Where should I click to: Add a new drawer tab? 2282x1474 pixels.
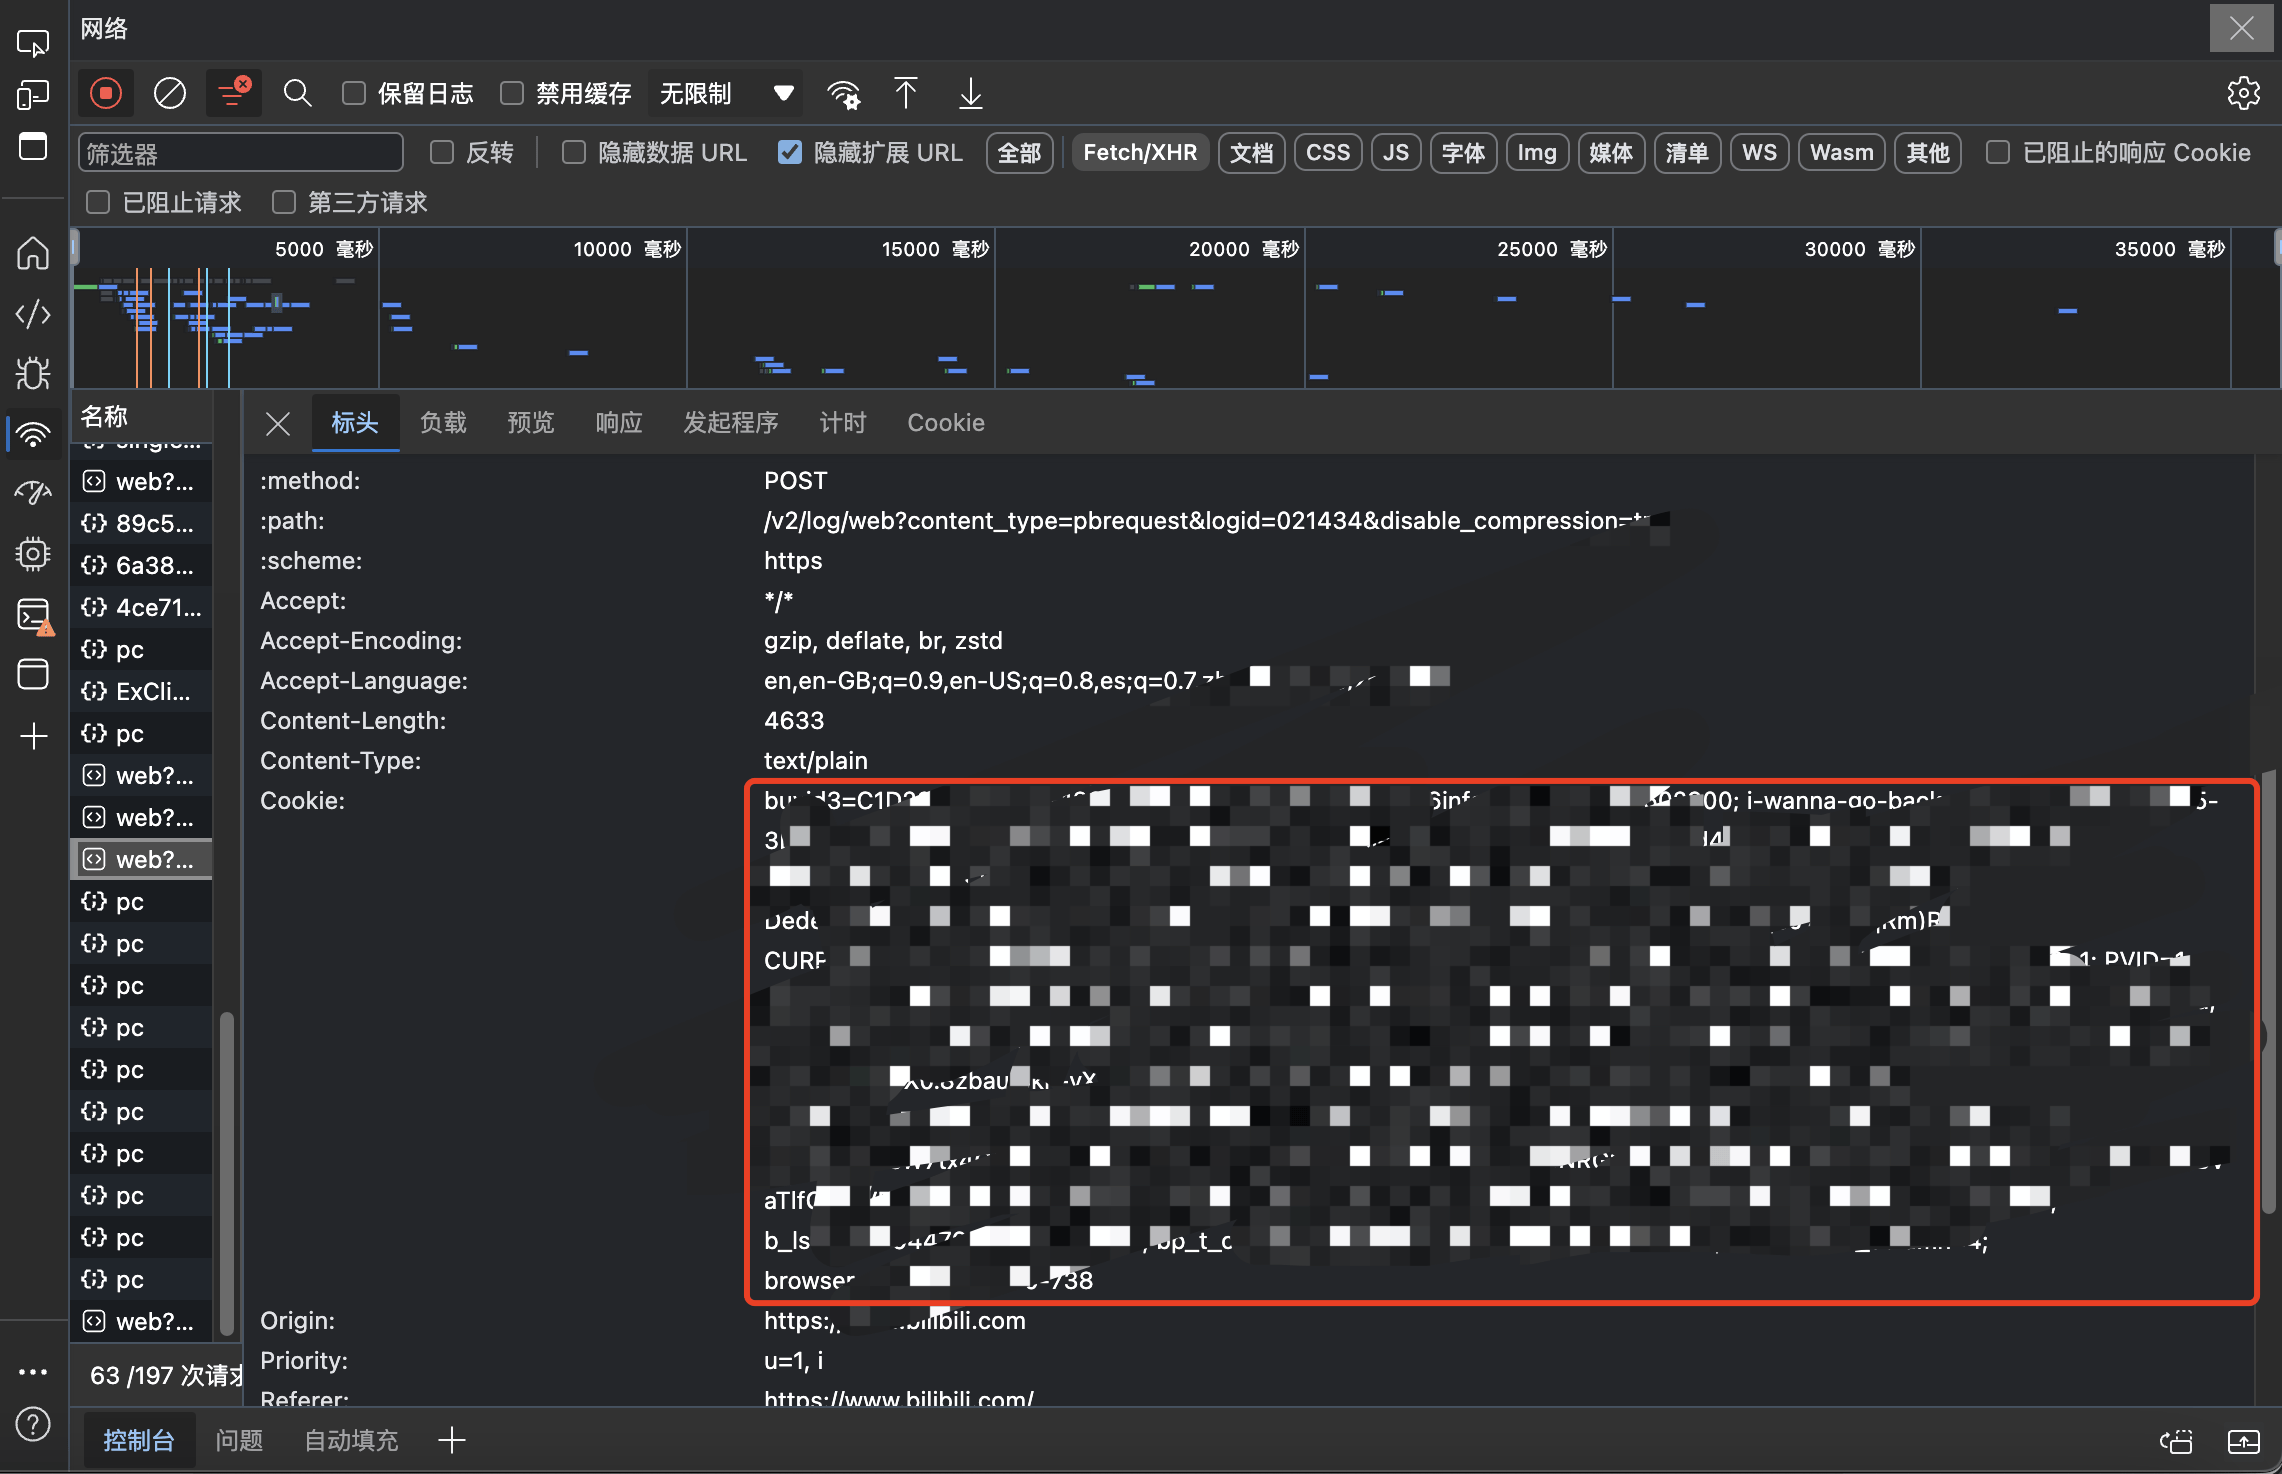coord(452,1440)
